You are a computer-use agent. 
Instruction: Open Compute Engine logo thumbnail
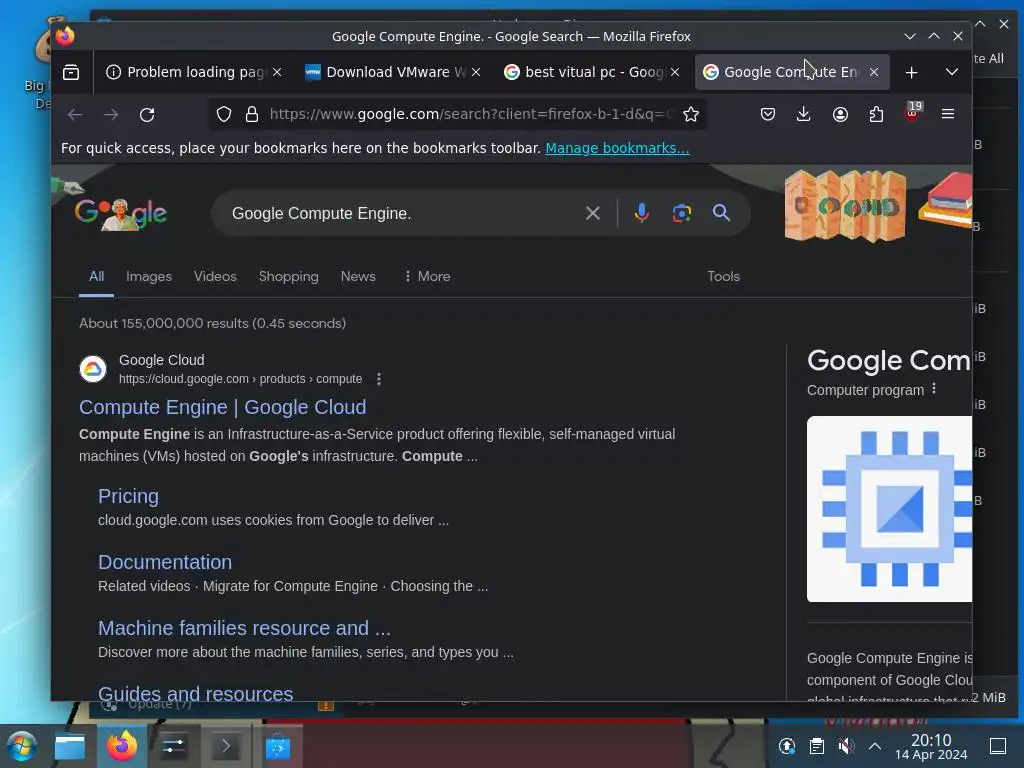889,509
